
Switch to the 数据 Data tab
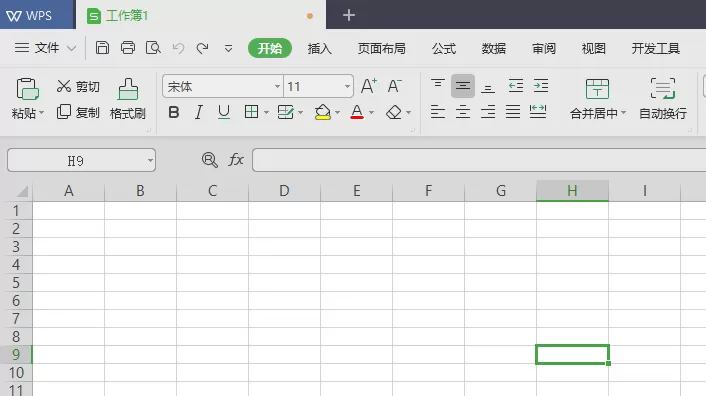[x=494, y=48]
